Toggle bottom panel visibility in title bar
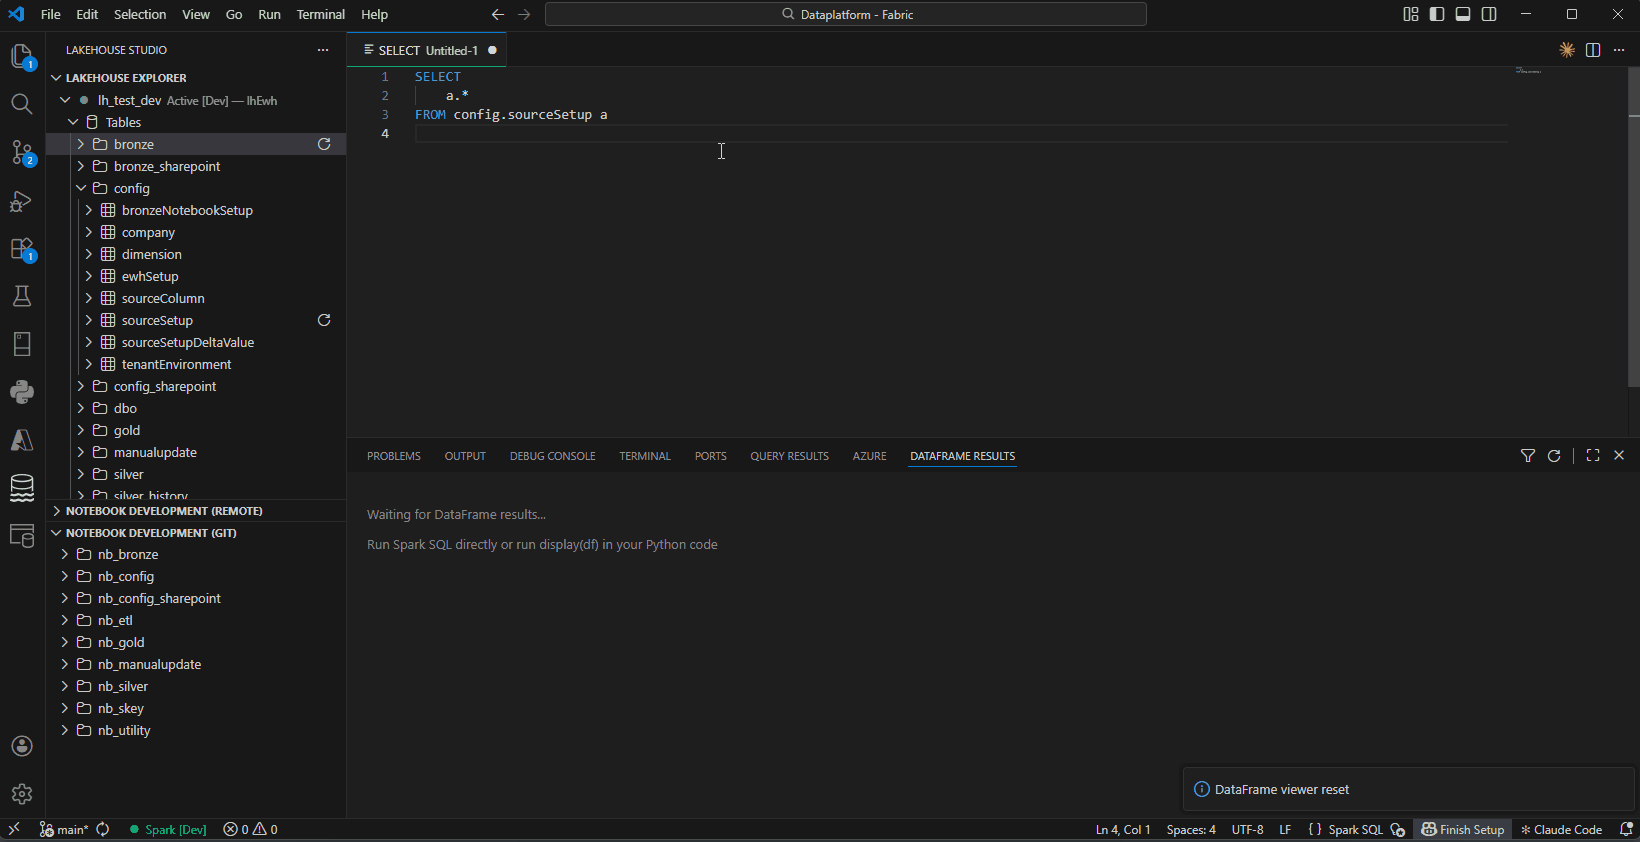The image size is (1640, 842). pyautogui.click(x=1463, y=14)
